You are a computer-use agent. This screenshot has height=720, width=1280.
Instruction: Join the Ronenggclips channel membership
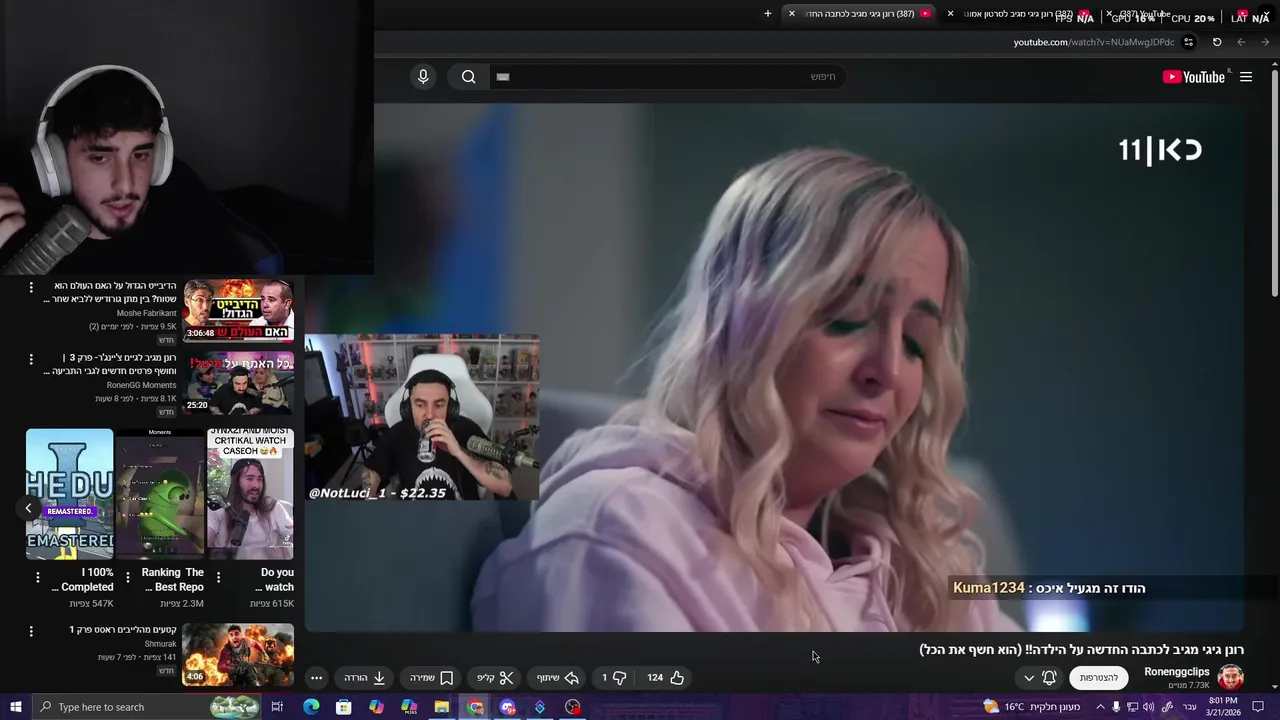click(x=1098, y=677)
